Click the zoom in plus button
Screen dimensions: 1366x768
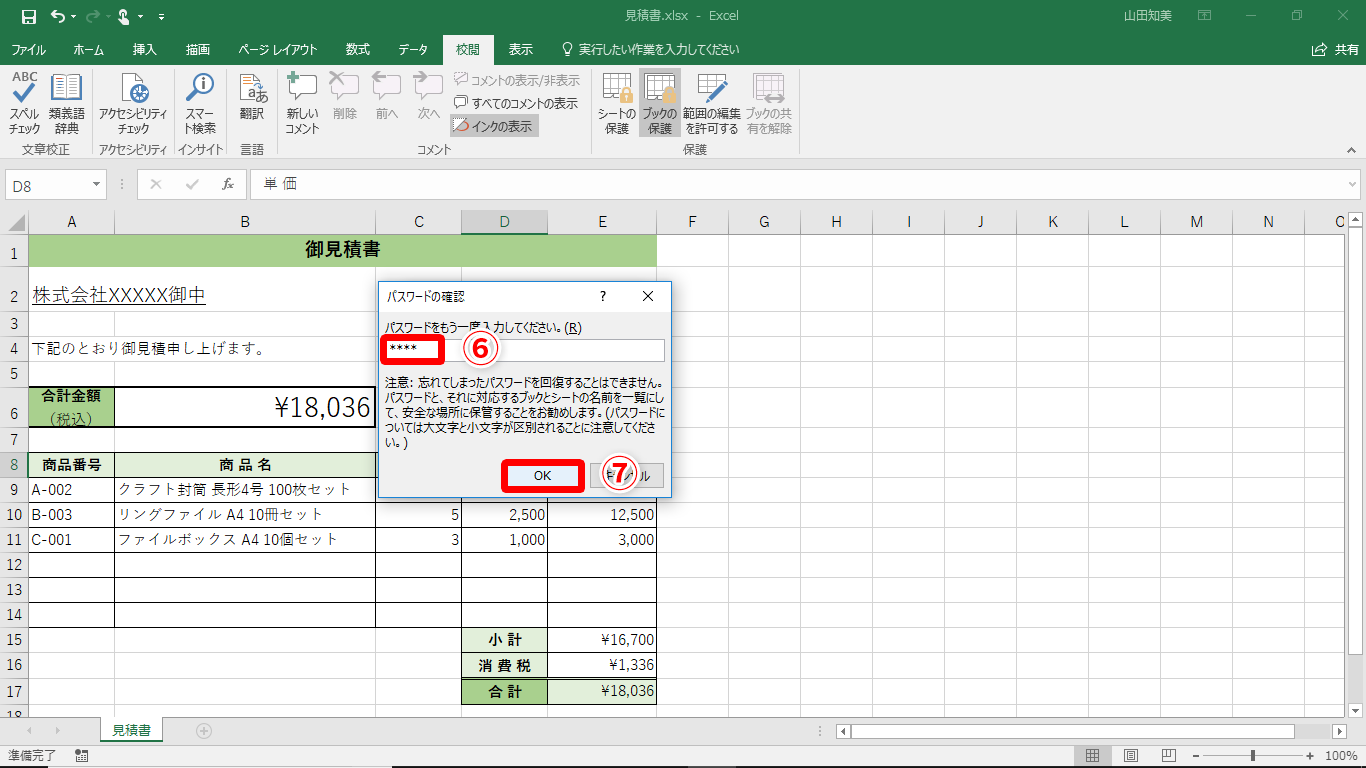[1312, 756]
